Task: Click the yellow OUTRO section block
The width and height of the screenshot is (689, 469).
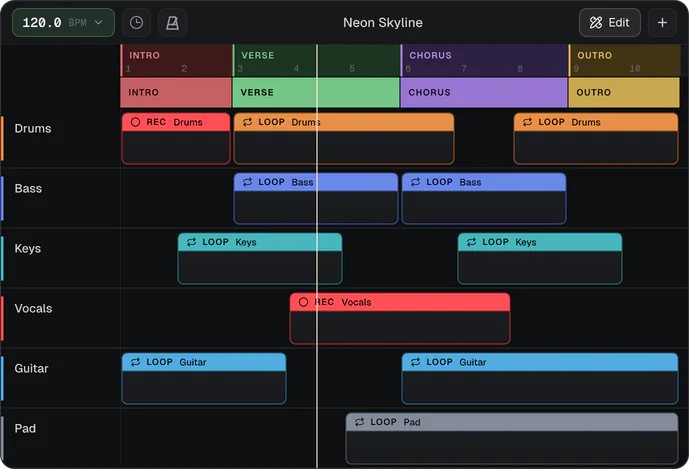Action: point(624,92)
